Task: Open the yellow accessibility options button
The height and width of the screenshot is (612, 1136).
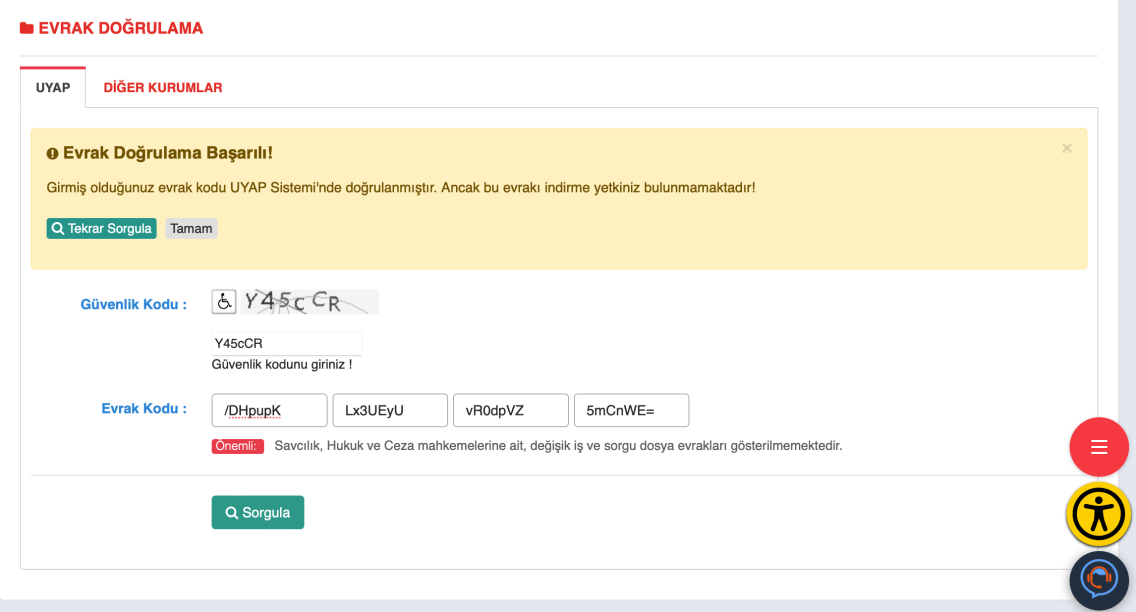Action: [1098, 515]
